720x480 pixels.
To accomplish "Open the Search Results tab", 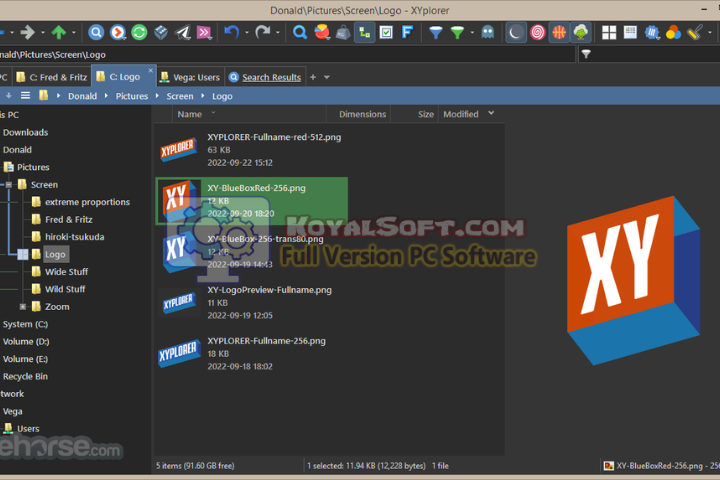I will [x=265, y=77].
